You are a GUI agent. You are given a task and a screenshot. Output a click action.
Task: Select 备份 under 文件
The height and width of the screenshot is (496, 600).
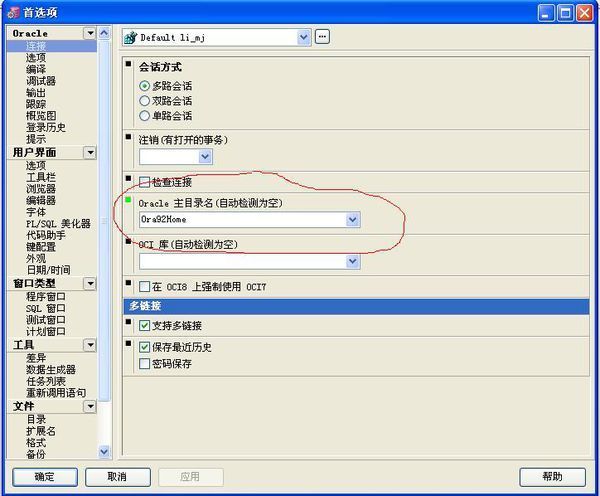[36, 454]
